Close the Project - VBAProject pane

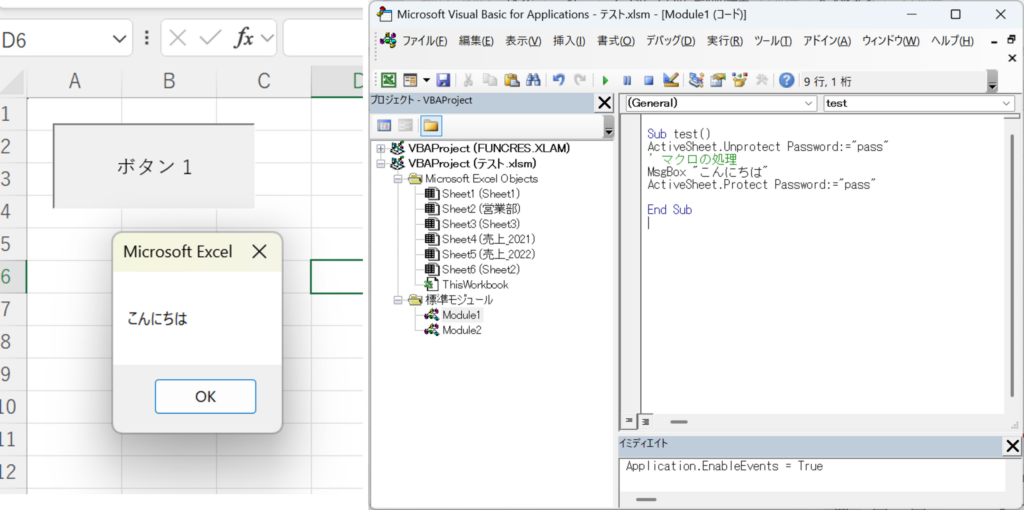(x=605, y=103)
